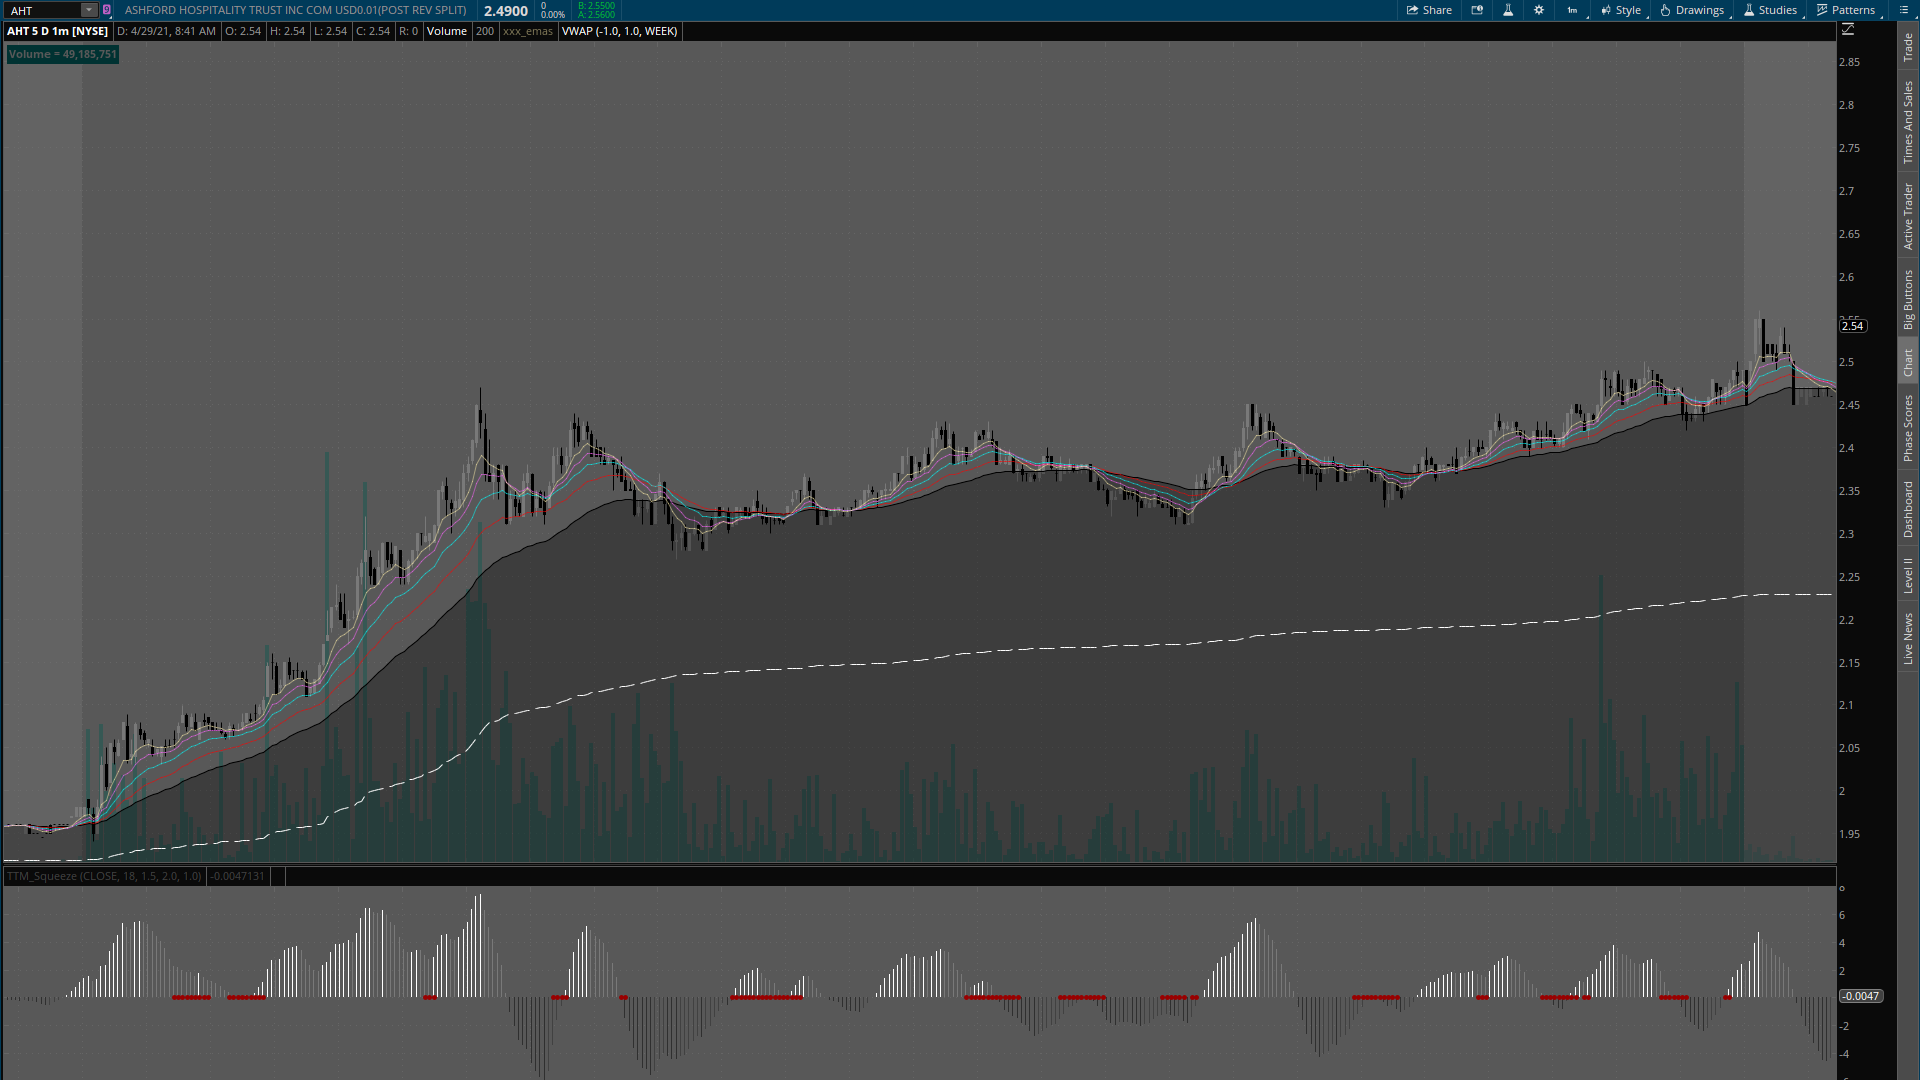Click the price axis scale icon

pyautogui.click(x=1848, y=30)
